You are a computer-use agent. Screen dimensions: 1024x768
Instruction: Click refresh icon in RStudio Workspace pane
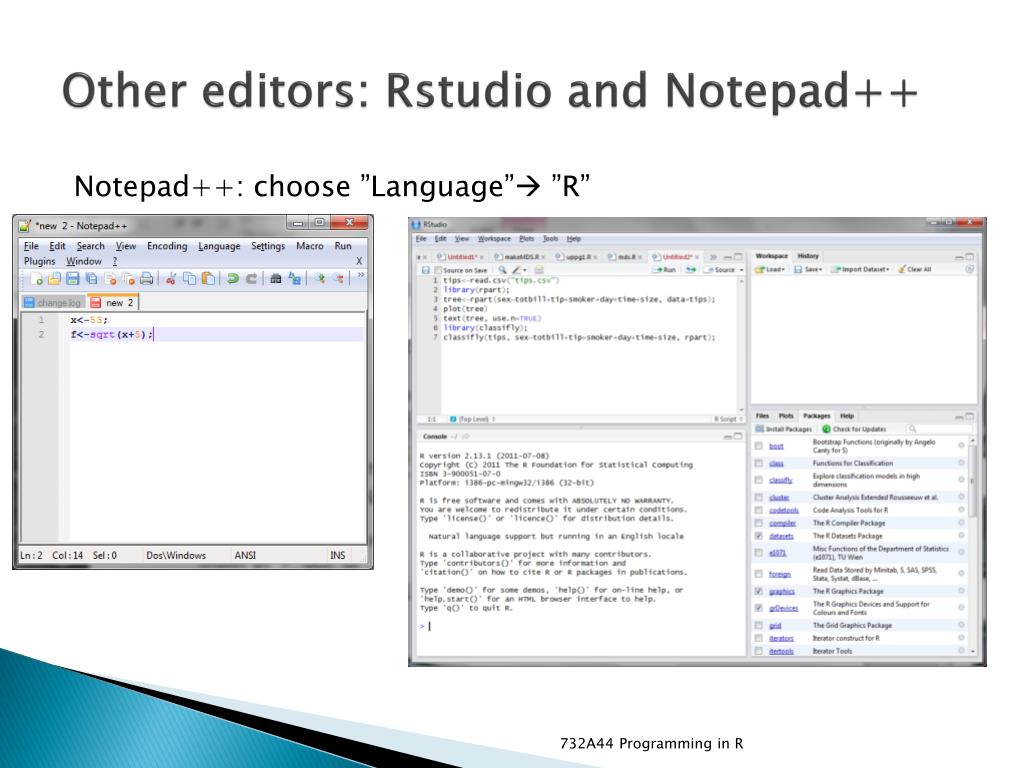[x=970, y=269]
